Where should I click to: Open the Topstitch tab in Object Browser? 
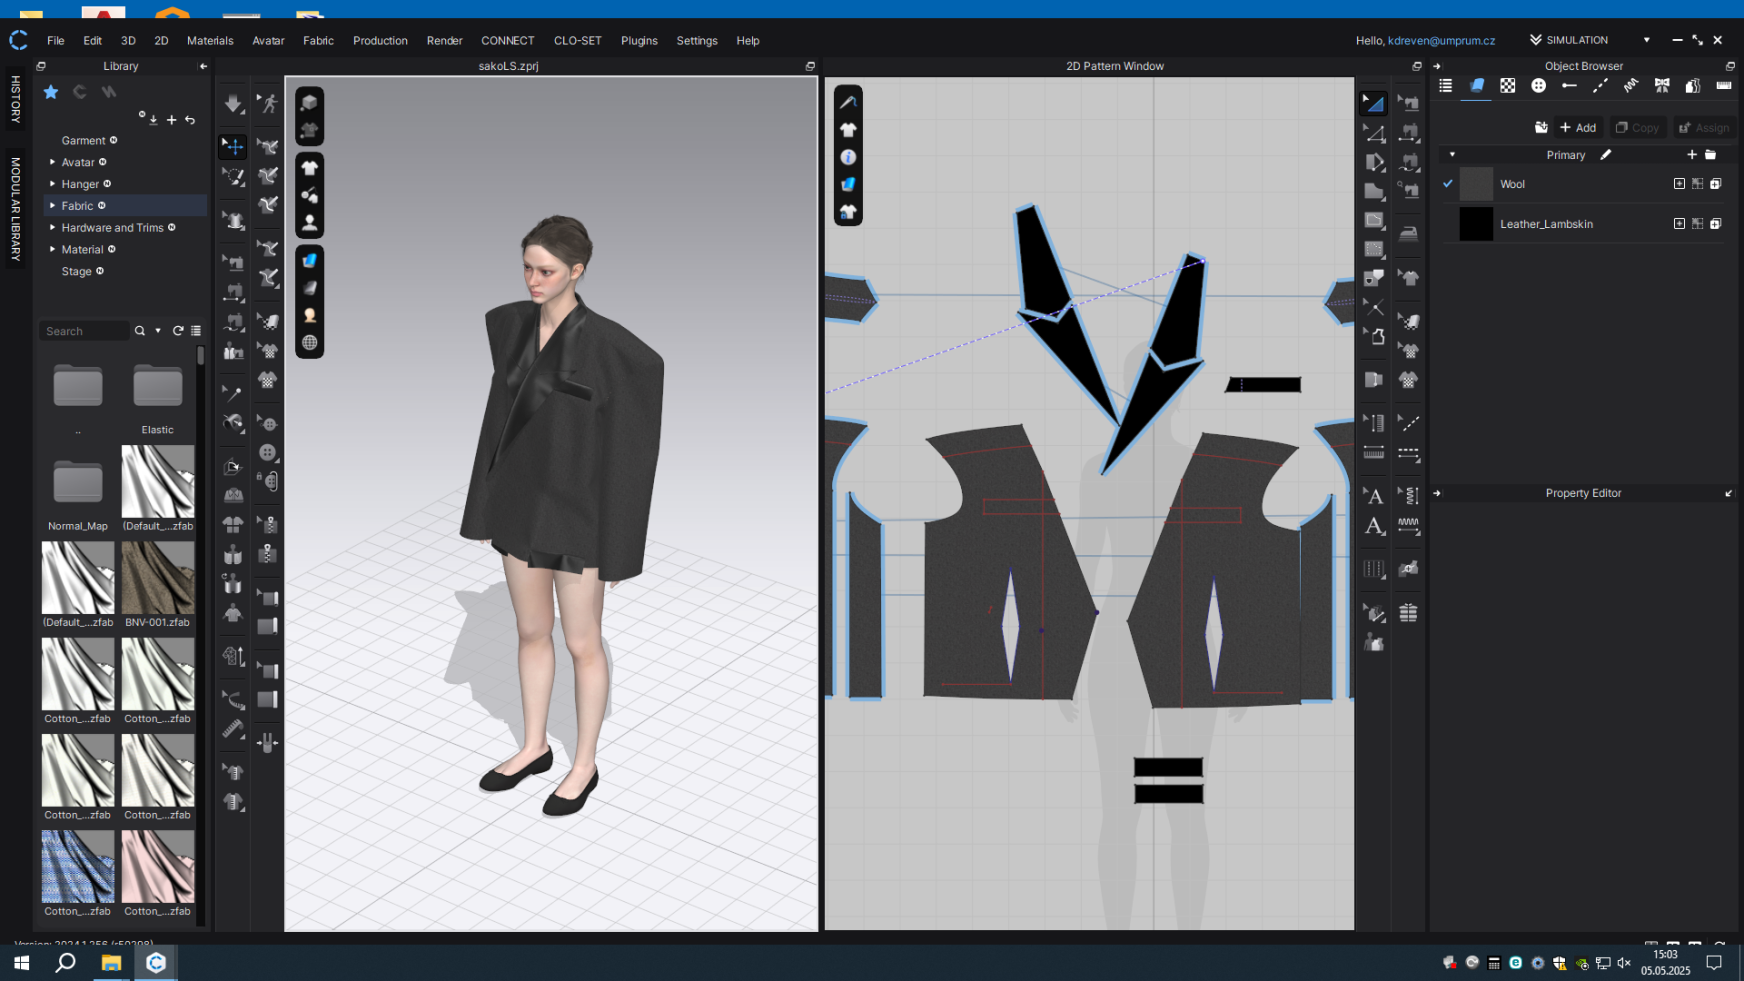1600,86
